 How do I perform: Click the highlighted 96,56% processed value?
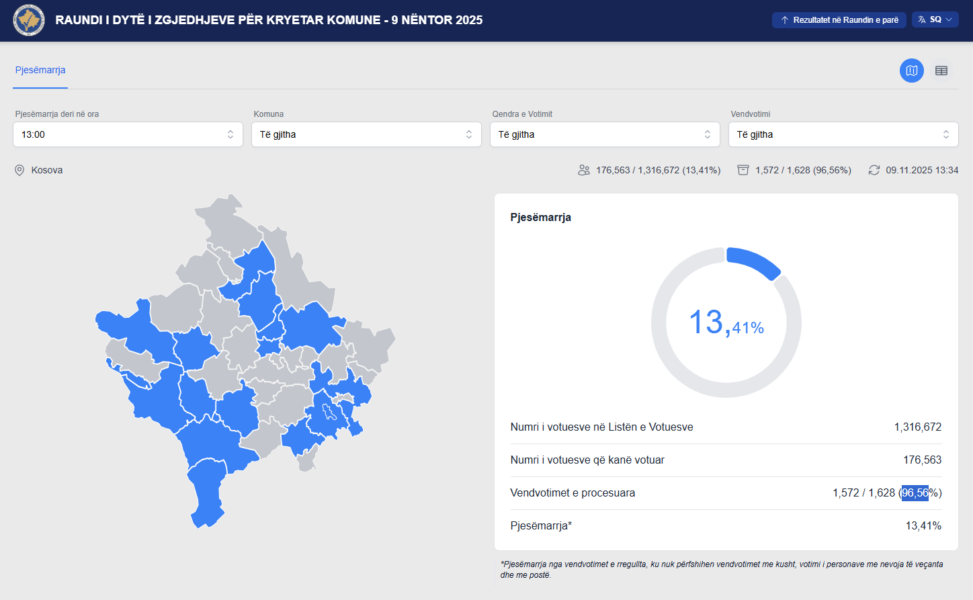[915, 493]
